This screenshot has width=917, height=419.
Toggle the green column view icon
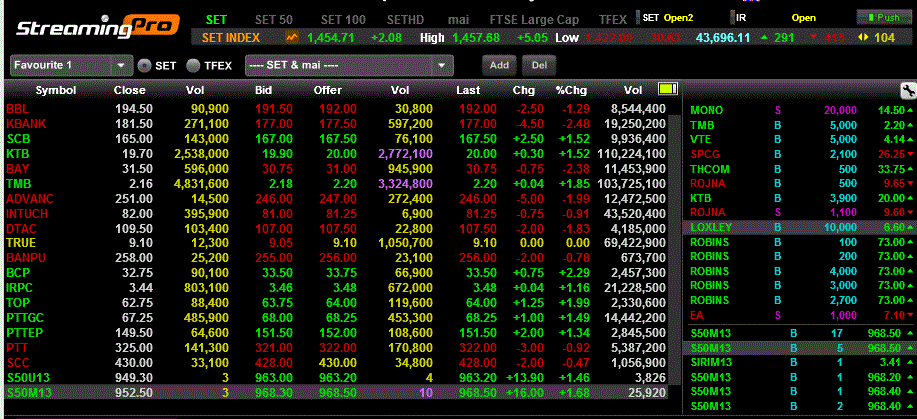(x=667, y=90)
